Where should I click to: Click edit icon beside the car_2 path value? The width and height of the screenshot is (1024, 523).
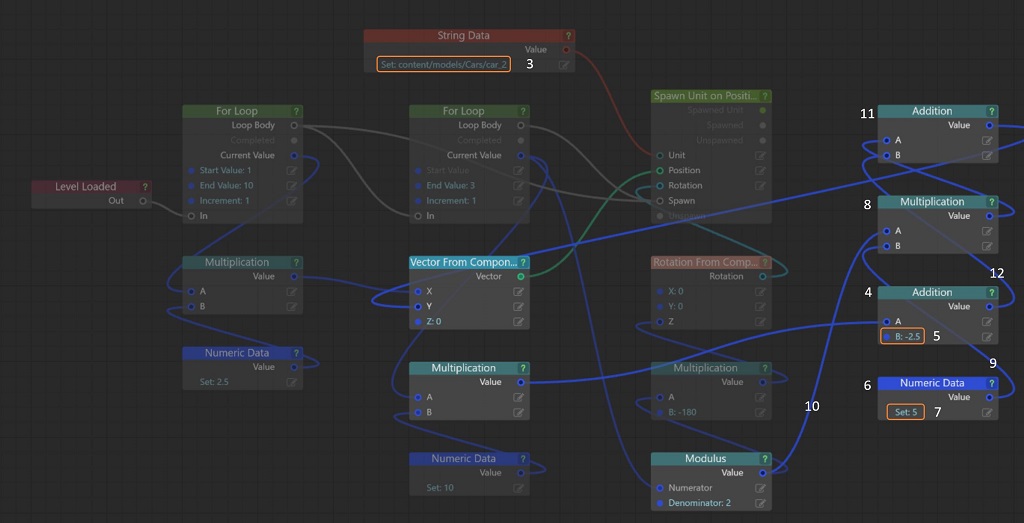tap(565, 64)
